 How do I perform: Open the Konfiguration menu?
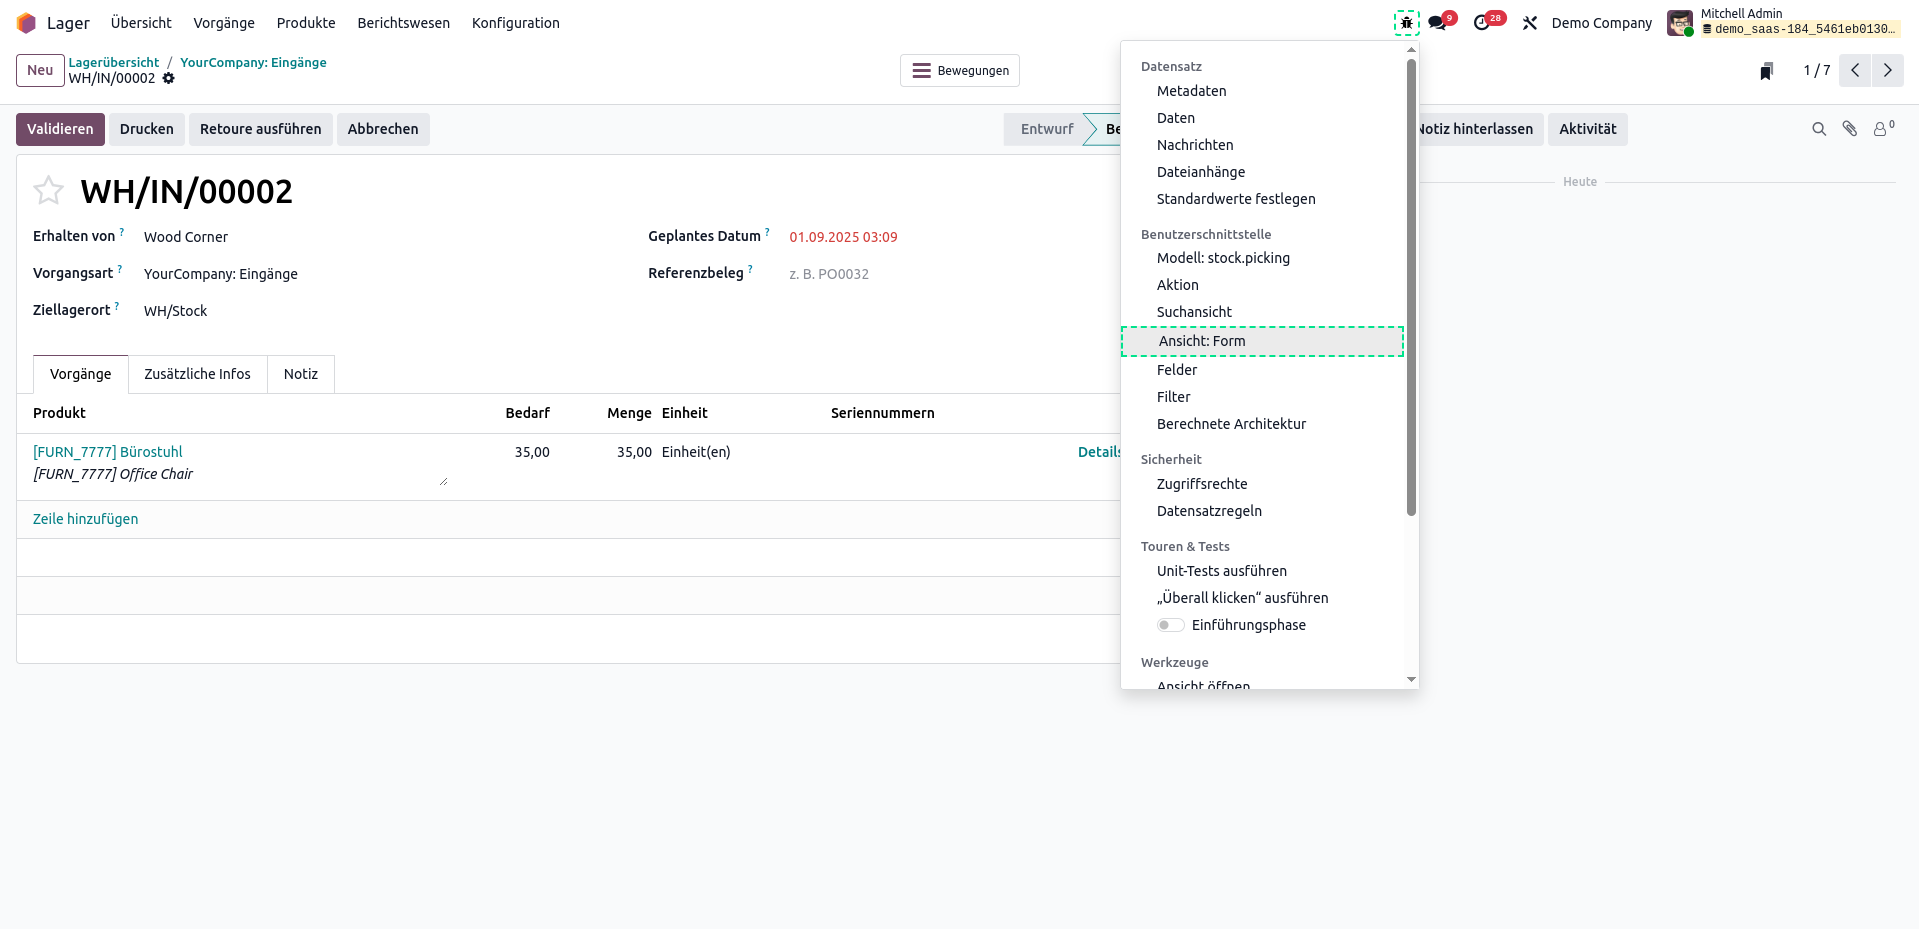(515, 23)
